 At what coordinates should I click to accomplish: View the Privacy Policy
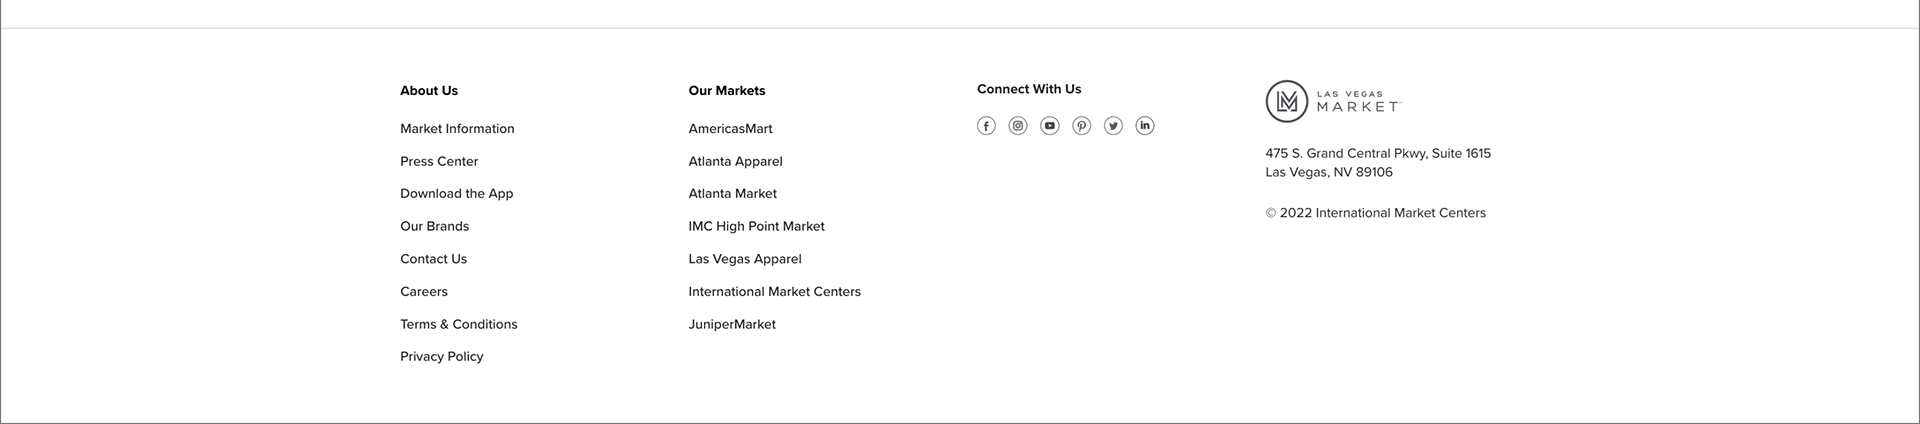coord(441,356)
